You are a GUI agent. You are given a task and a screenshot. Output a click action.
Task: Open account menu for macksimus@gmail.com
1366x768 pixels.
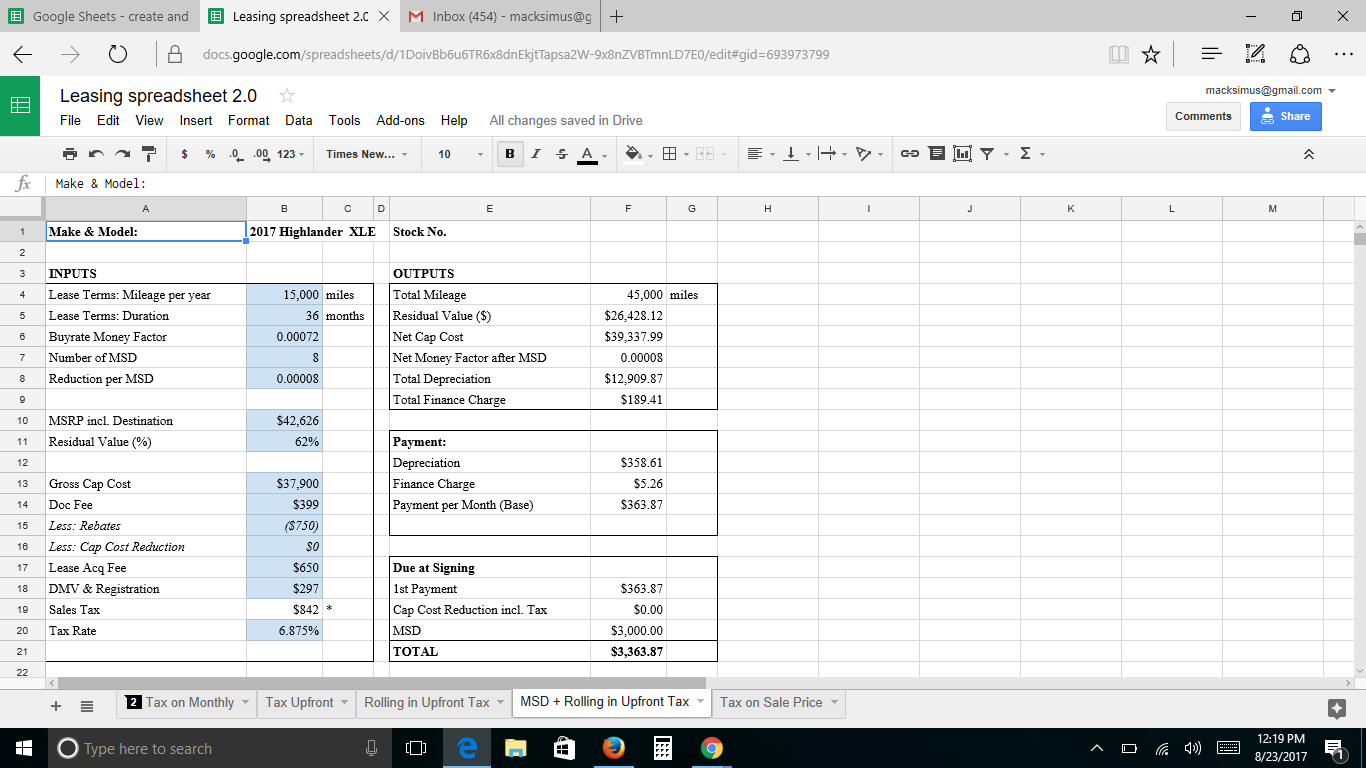tap(1271, 90)
